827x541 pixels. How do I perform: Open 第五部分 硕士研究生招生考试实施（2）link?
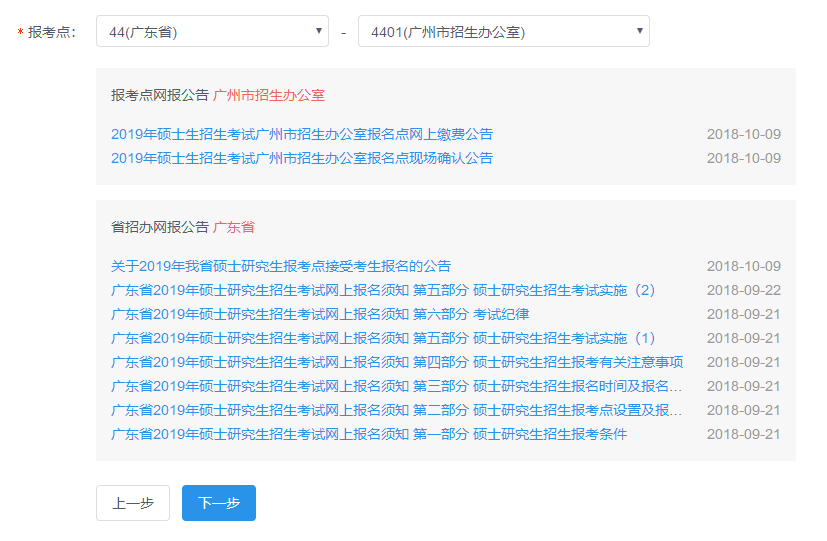tap(382, 290)
